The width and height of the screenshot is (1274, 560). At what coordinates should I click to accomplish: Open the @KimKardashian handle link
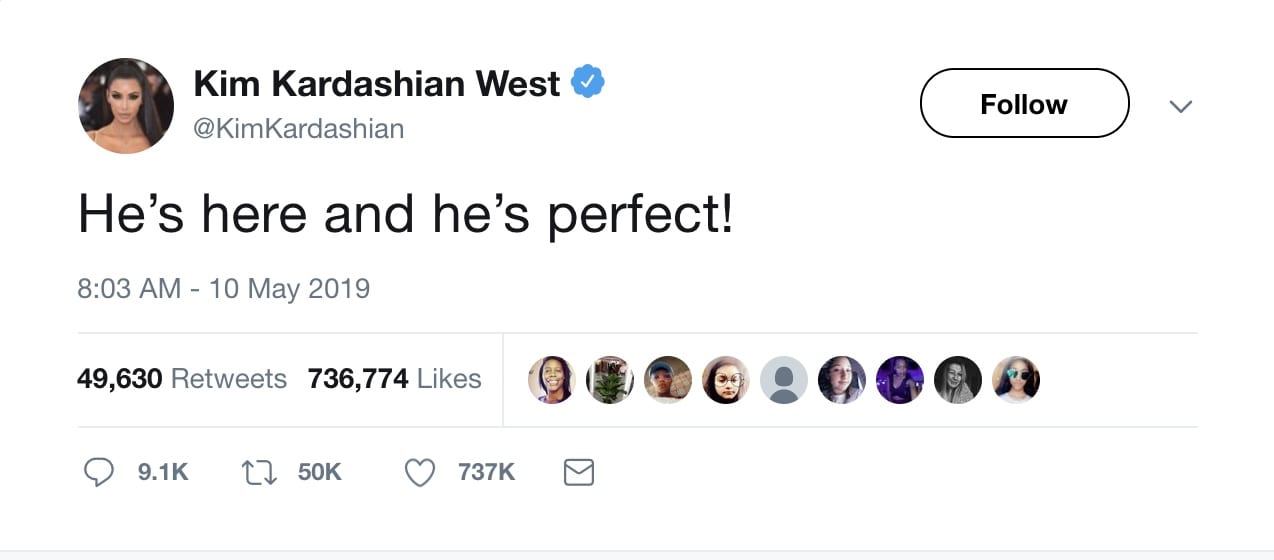point(298,128)
